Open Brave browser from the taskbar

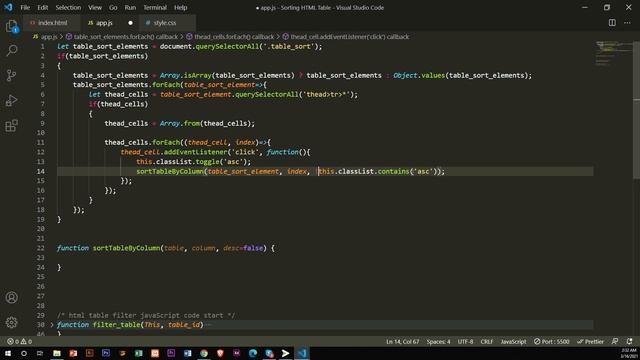[220, 353]
